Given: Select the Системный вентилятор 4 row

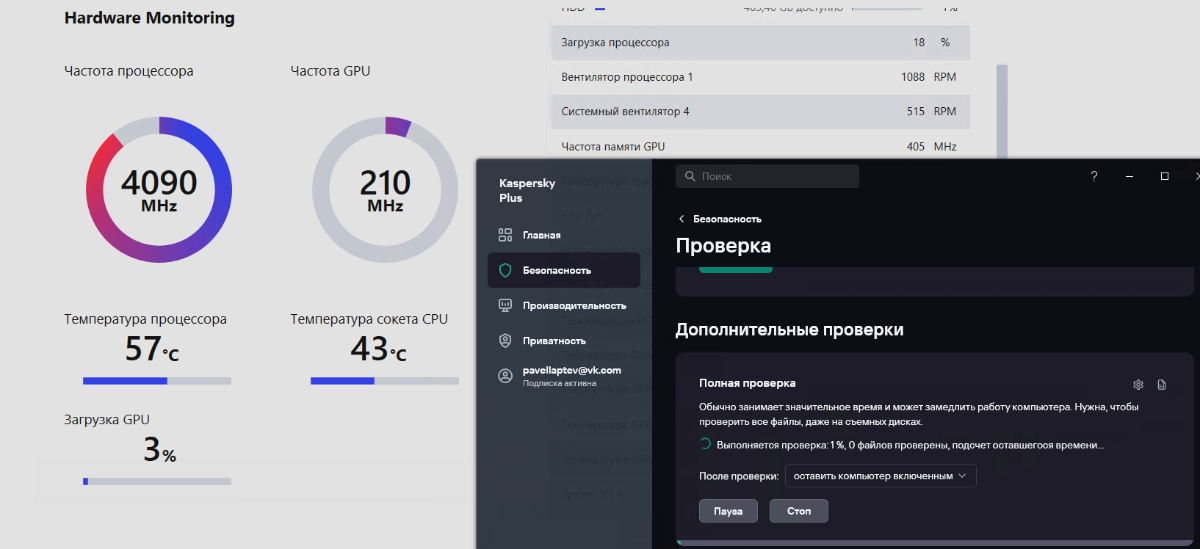Looking at the screenshot, I should coord(760,111).
